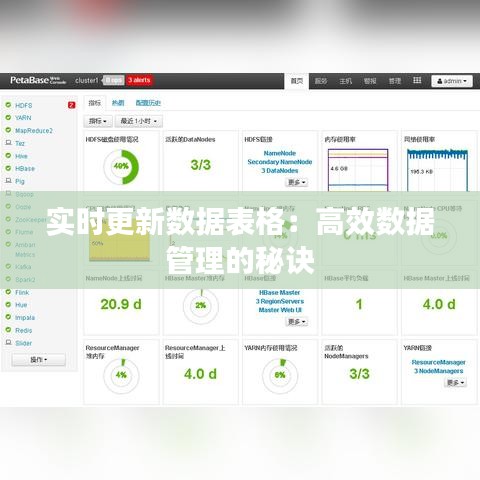Open the 最近1小时 time range dropdown

click(139, 121)
